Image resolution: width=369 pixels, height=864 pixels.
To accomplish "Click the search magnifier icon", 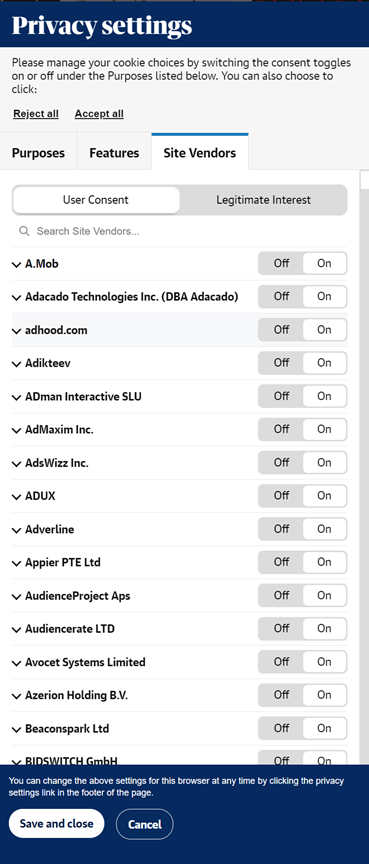I will click(x=24, y=231).
